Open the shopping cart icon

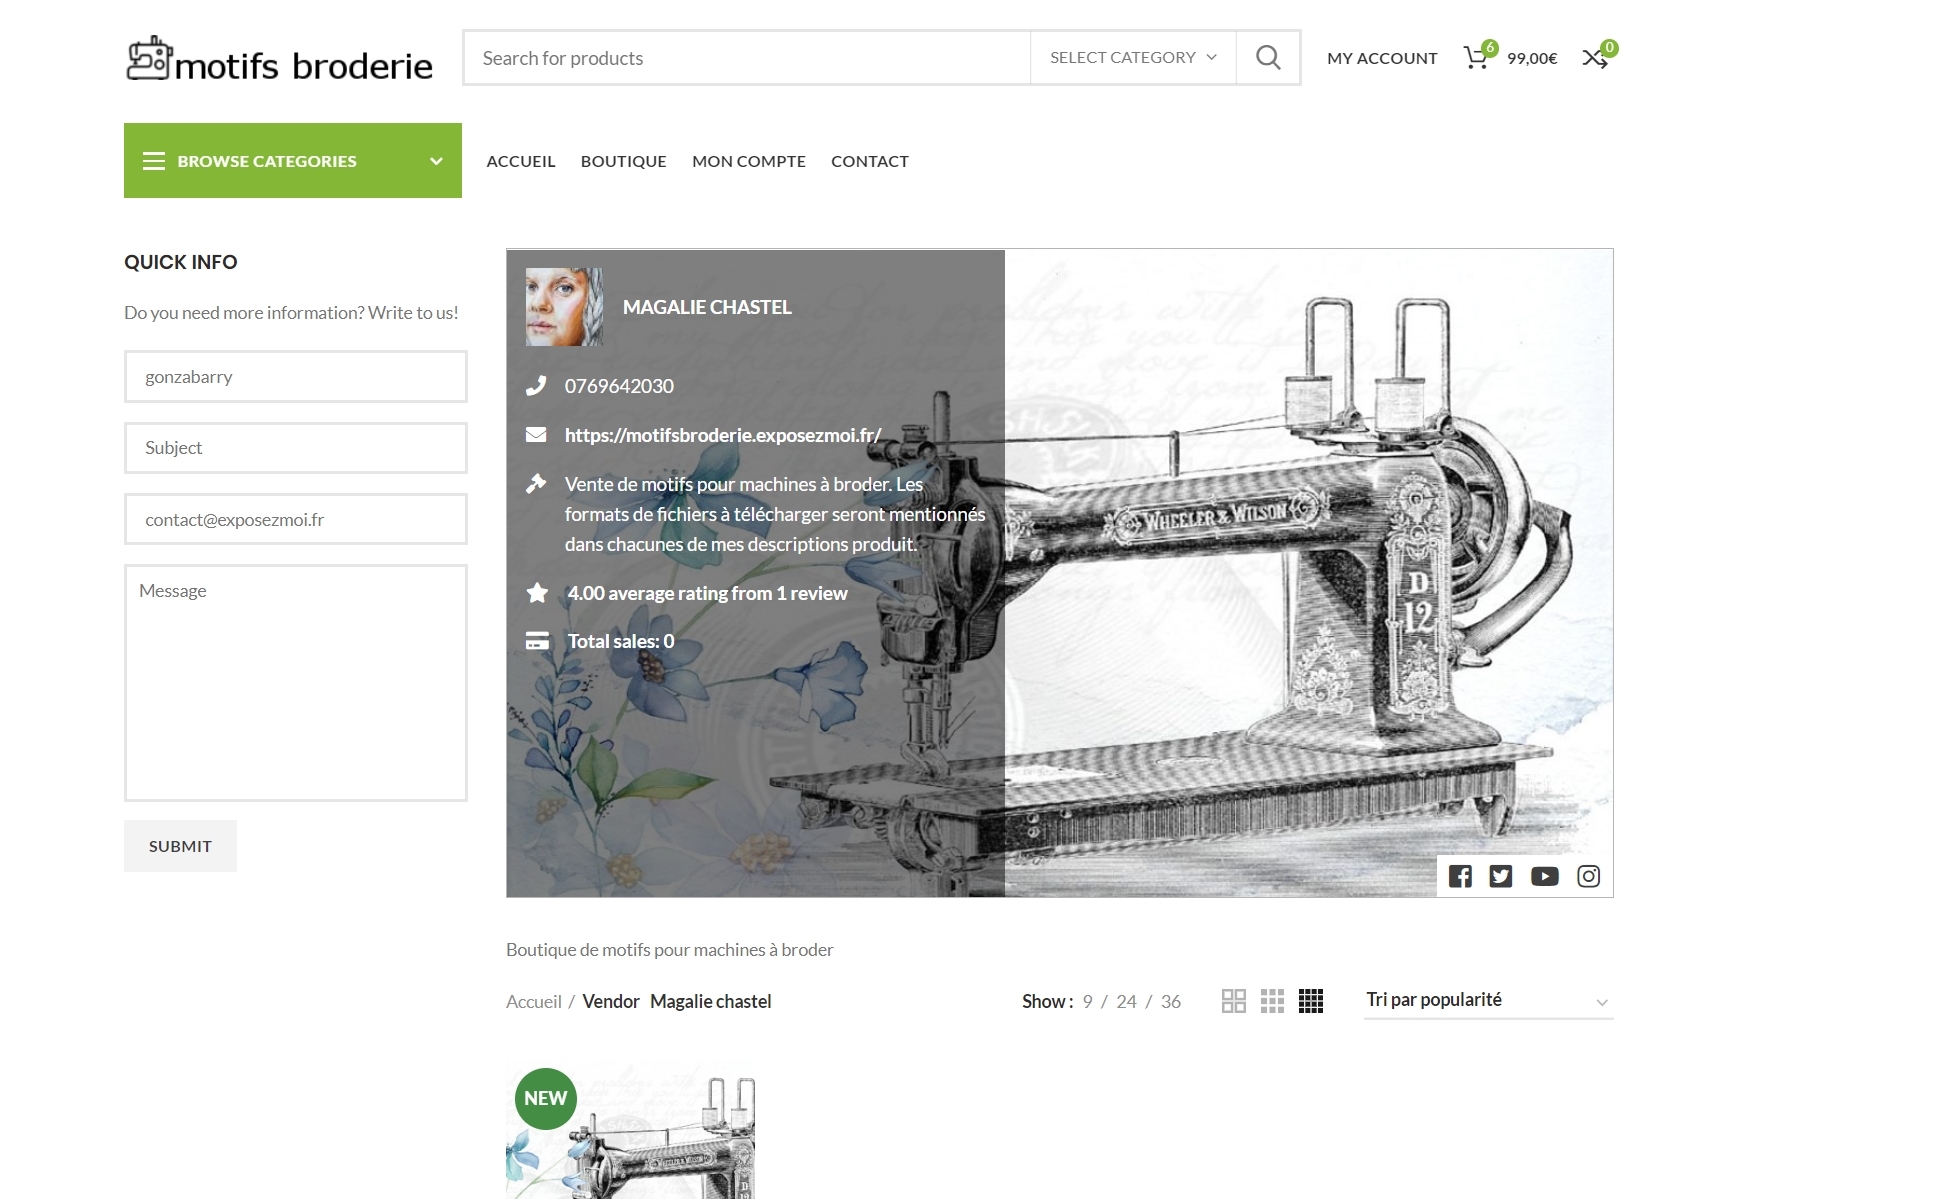(1476, 58)
